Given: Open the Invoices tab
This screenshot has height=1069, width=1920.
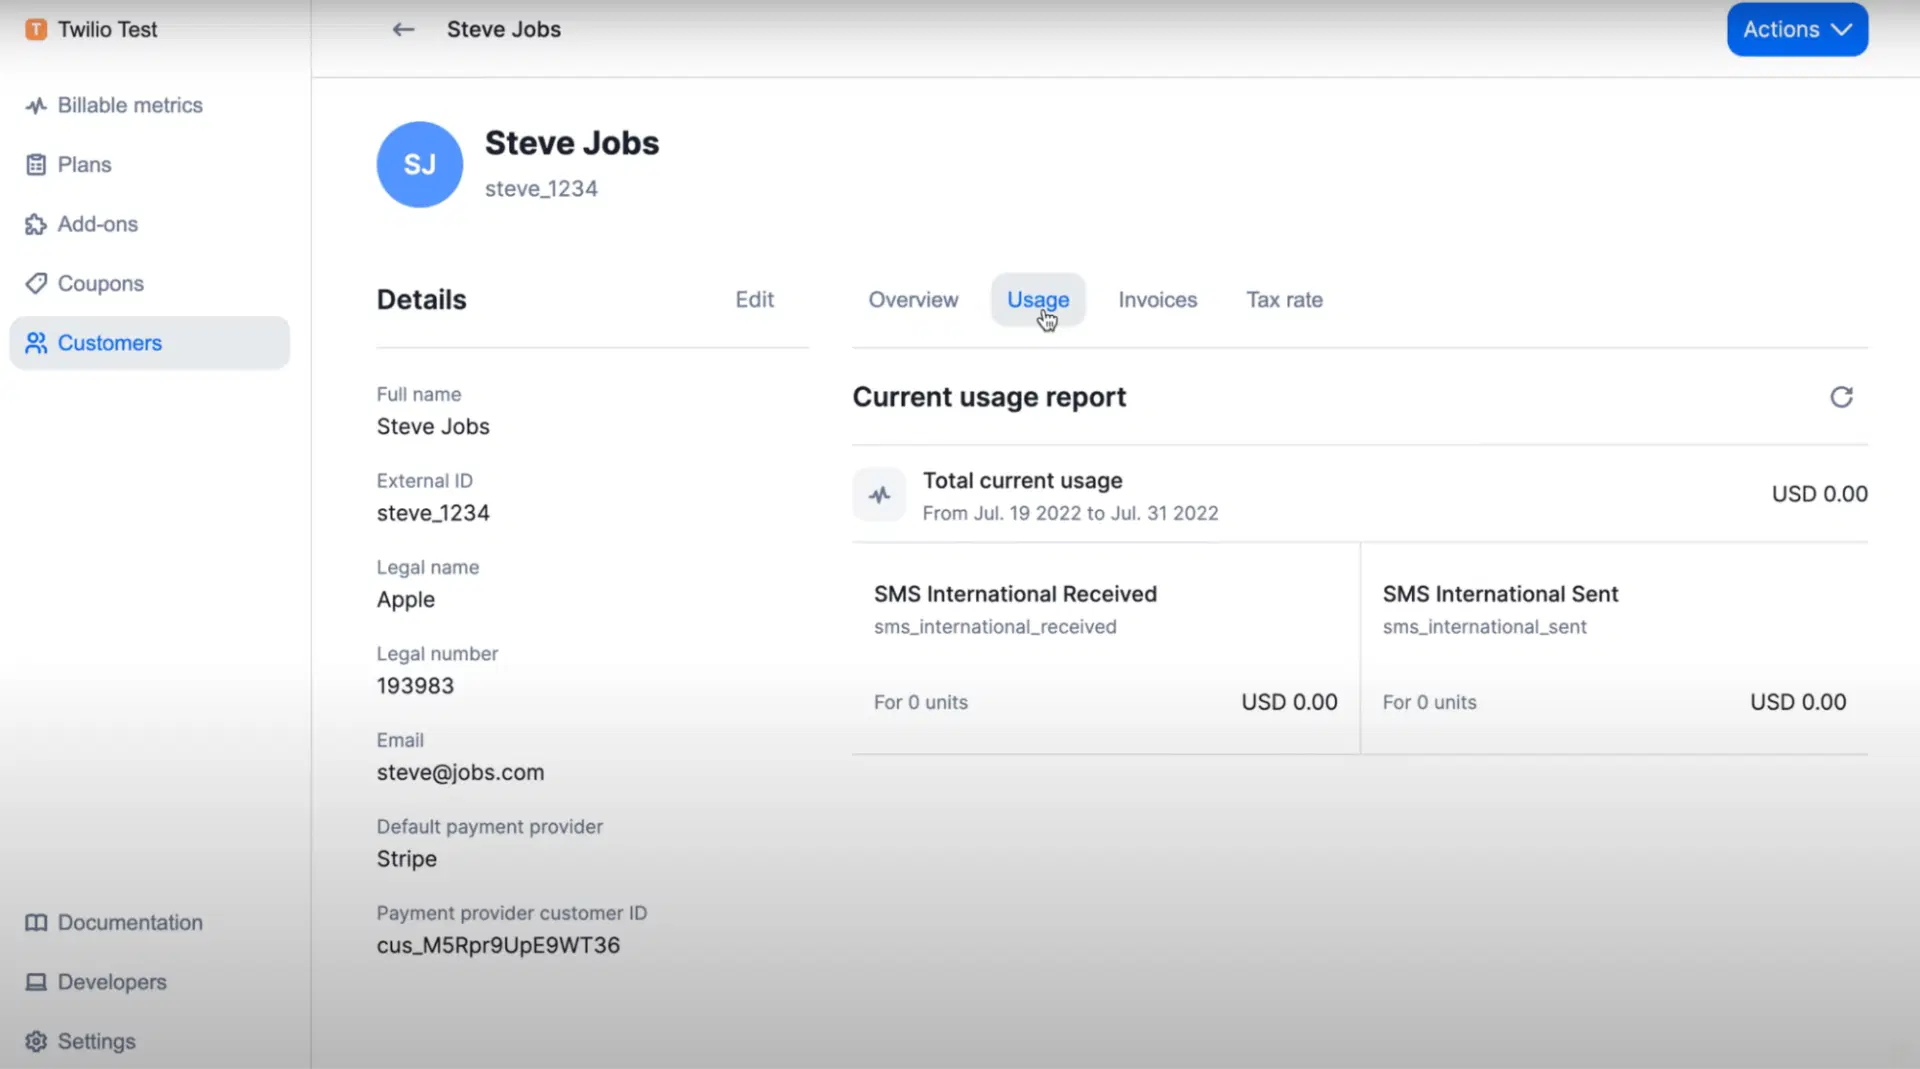Looking at the screenshot, I should click(x=1157, y=300).
